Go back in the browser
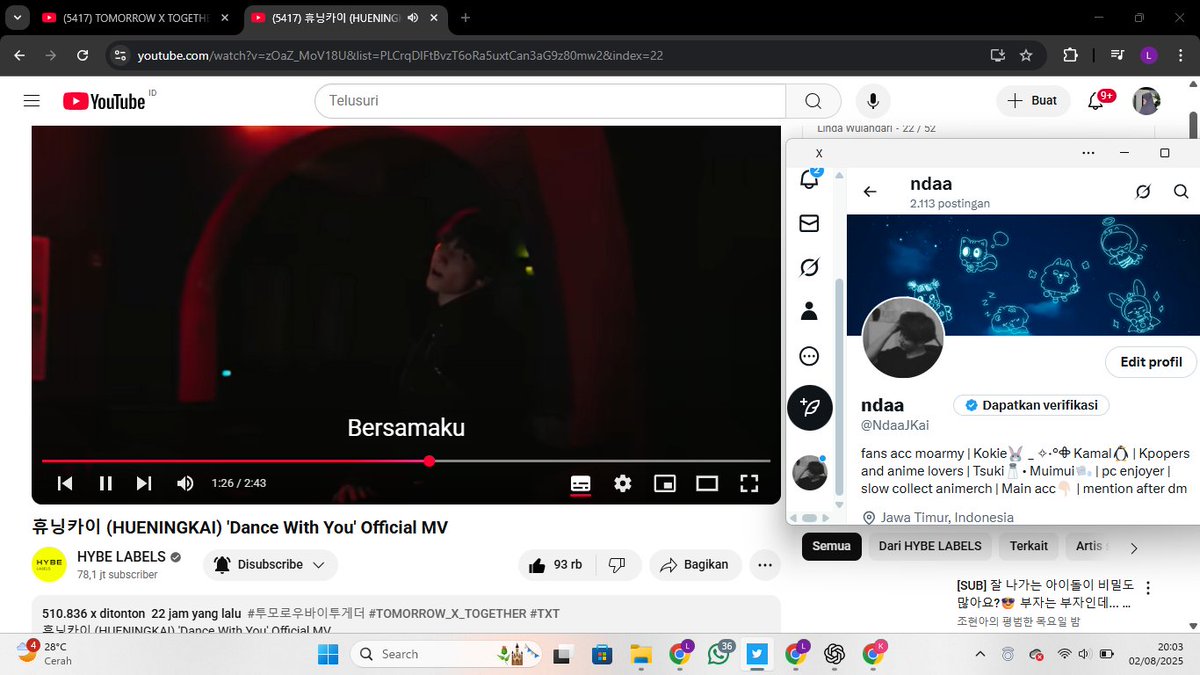This screenshot has width=1200, height=675. tap(20, 55)
